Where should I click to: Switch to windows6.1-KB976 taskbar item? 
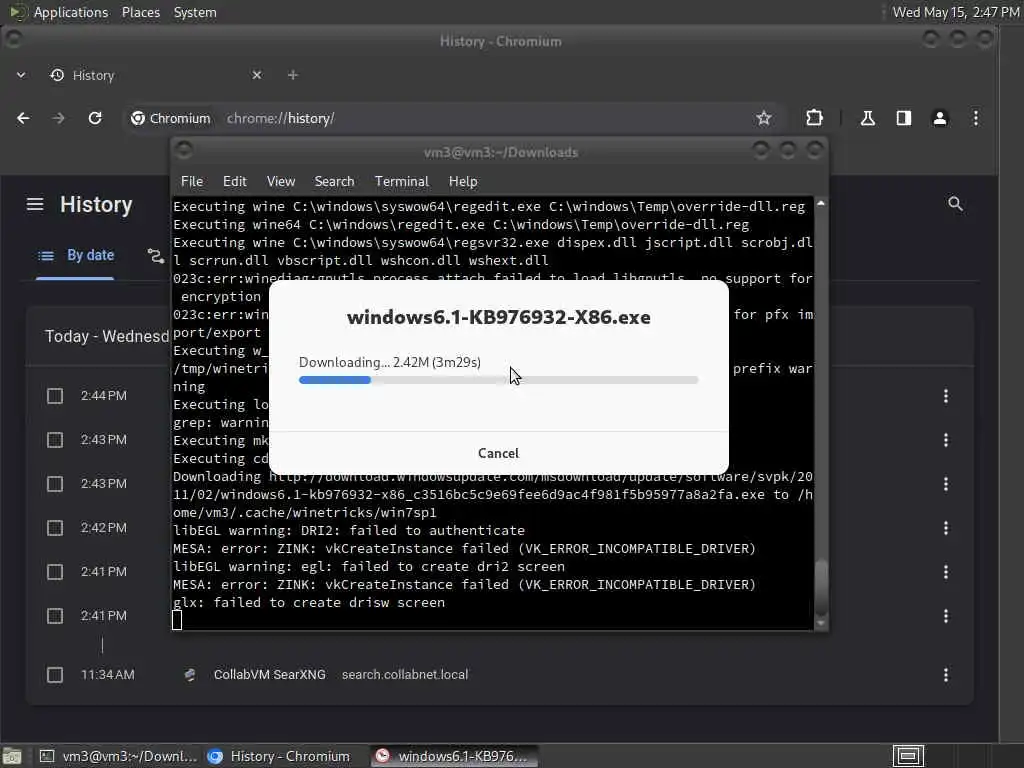[x=455, y=756]
